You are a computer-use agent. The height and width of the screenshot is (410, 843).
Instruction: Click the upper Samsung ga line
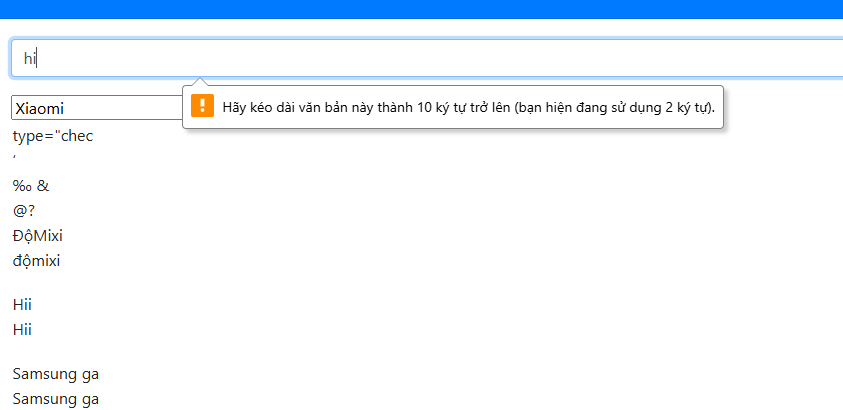pos(56,375)
